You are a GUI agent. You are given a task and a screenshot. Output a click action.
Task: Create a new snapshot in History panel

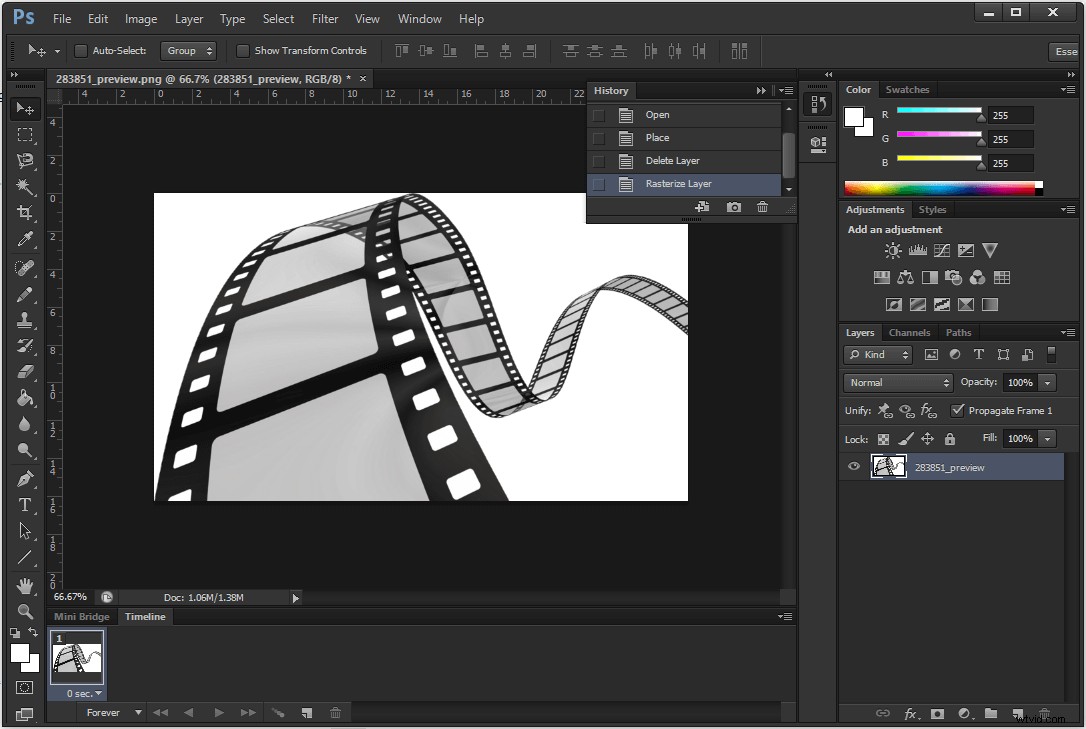point(733,206)
